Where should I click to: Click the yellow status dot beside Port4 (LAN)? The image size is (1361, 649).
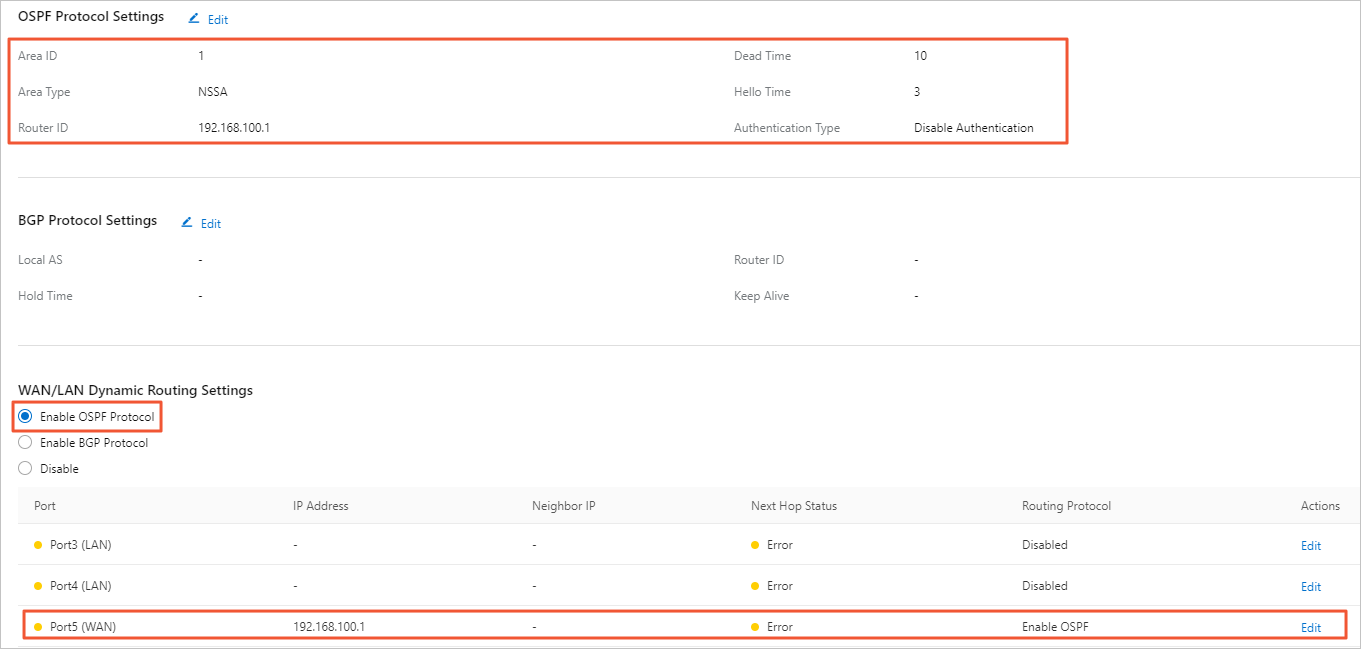coord(38,586)
